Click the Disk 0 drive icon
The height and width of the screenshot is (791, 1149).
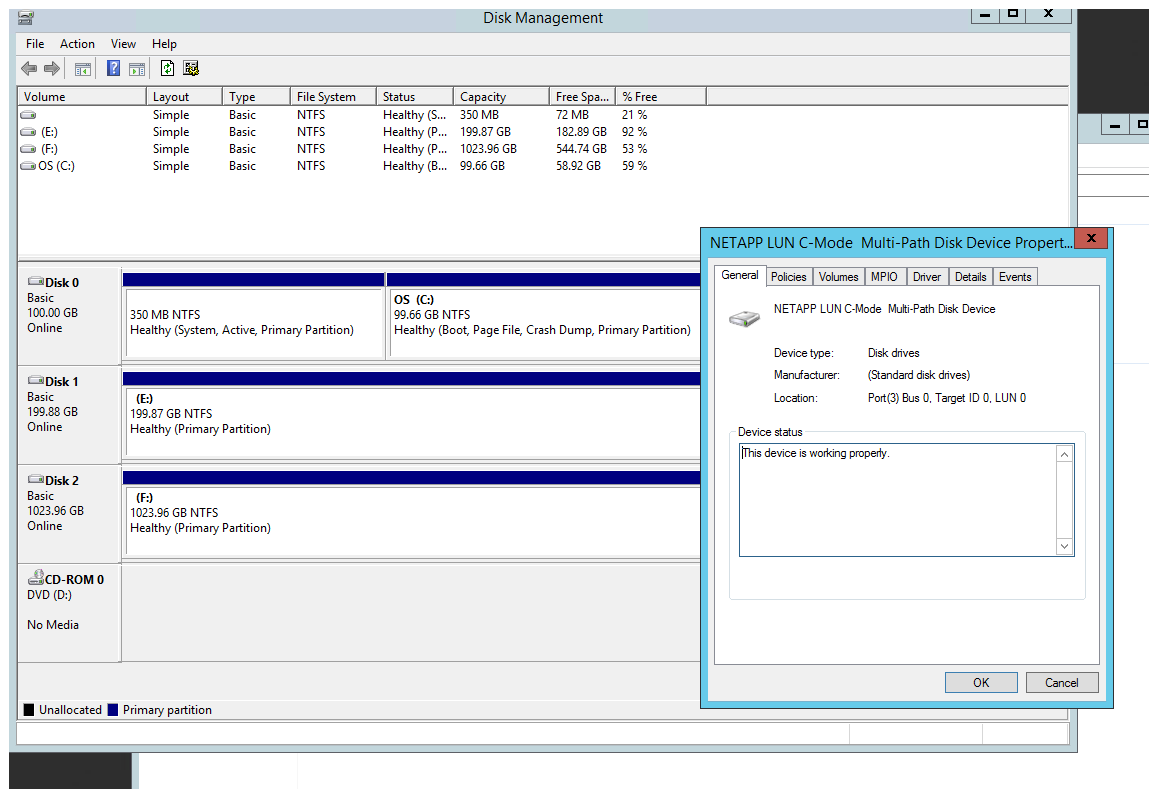click(x=35, y=282)
